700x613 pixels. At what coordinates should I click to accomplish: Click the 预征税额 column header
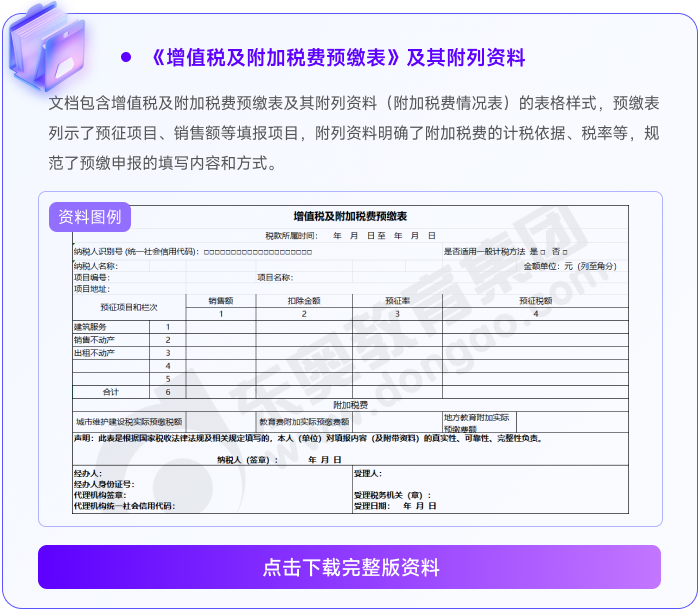(535, 300)
